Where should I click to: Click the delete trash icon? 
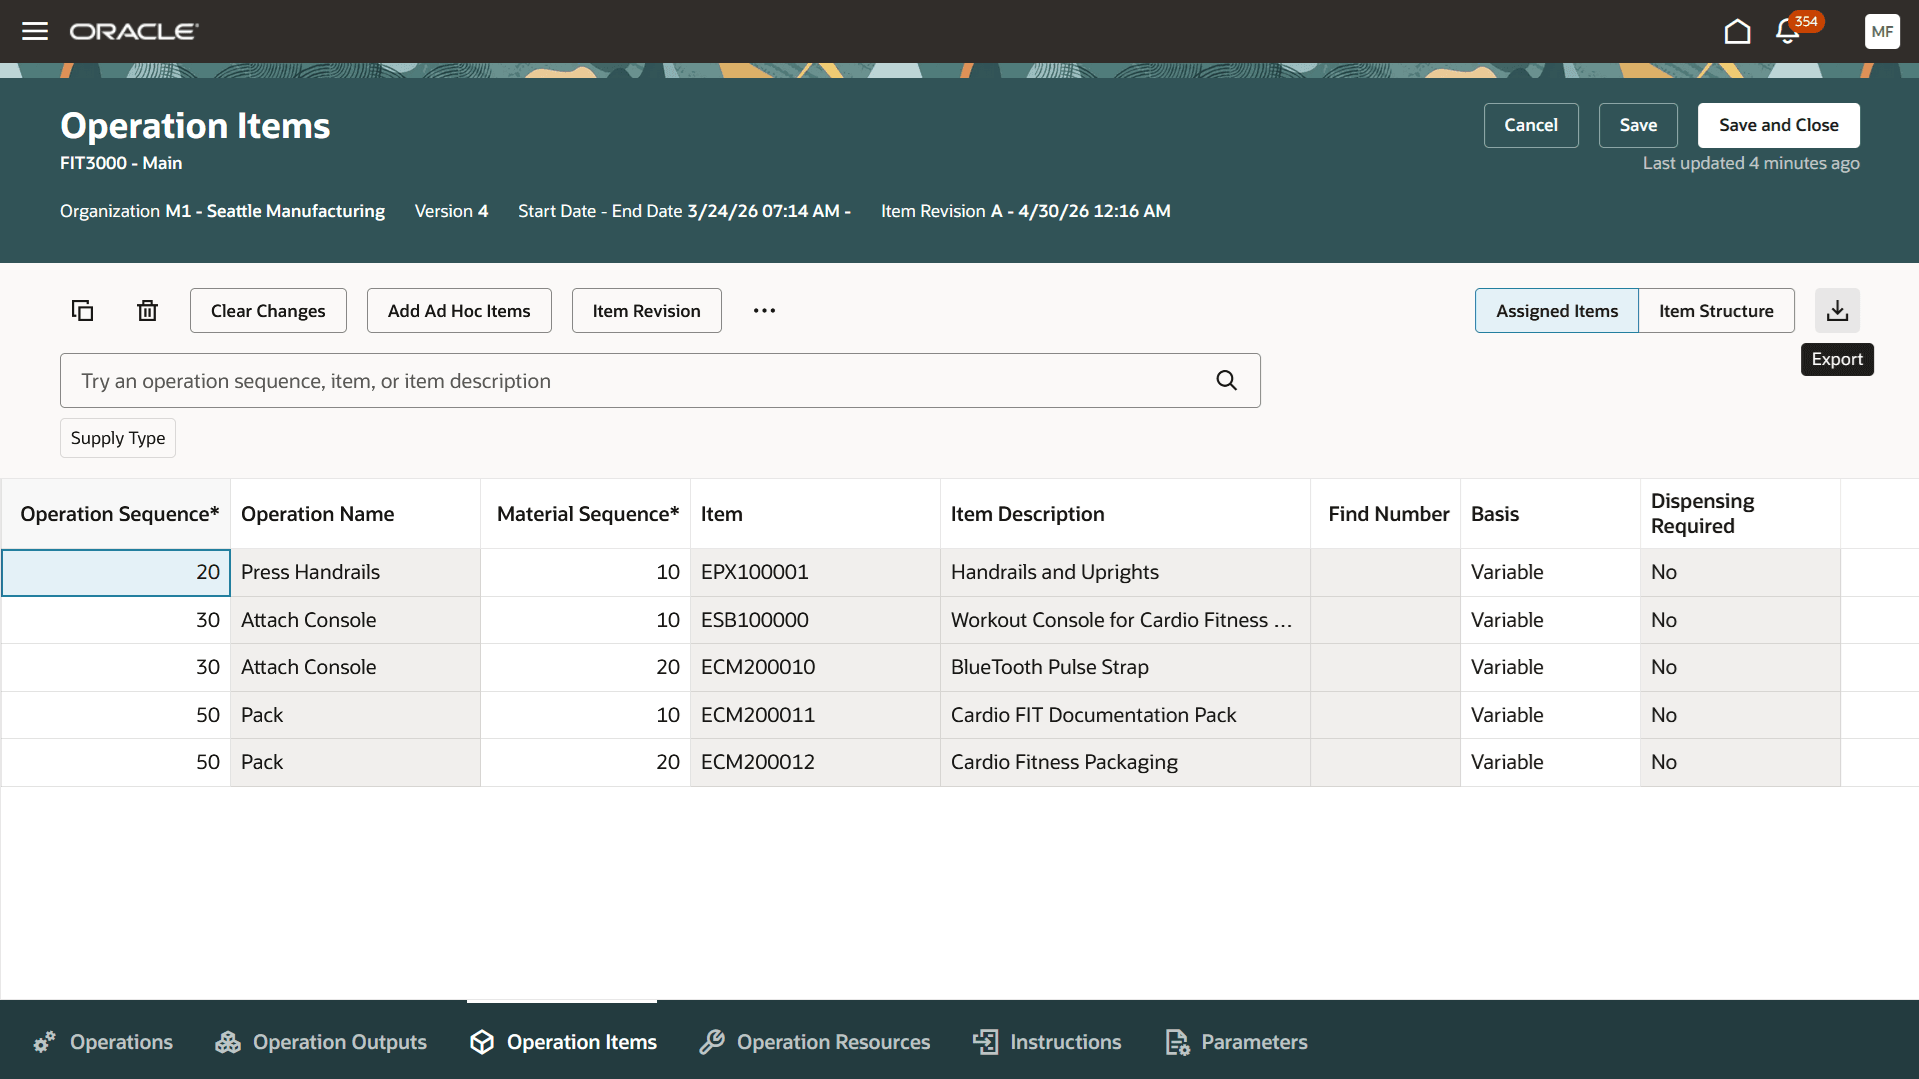[147, 311]
